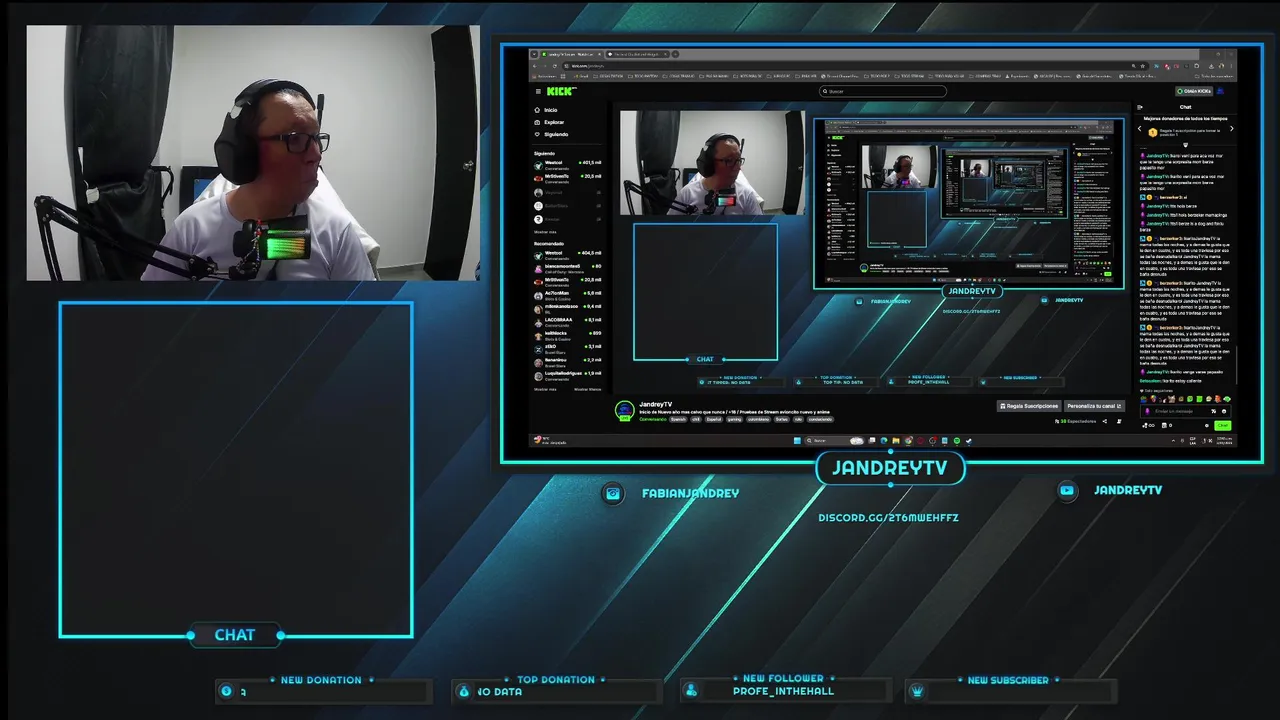Click the YouTube icon beside JANDREYTV
The width and height of the screenshot is (1280, 720).
click(x=1067, y=490)
